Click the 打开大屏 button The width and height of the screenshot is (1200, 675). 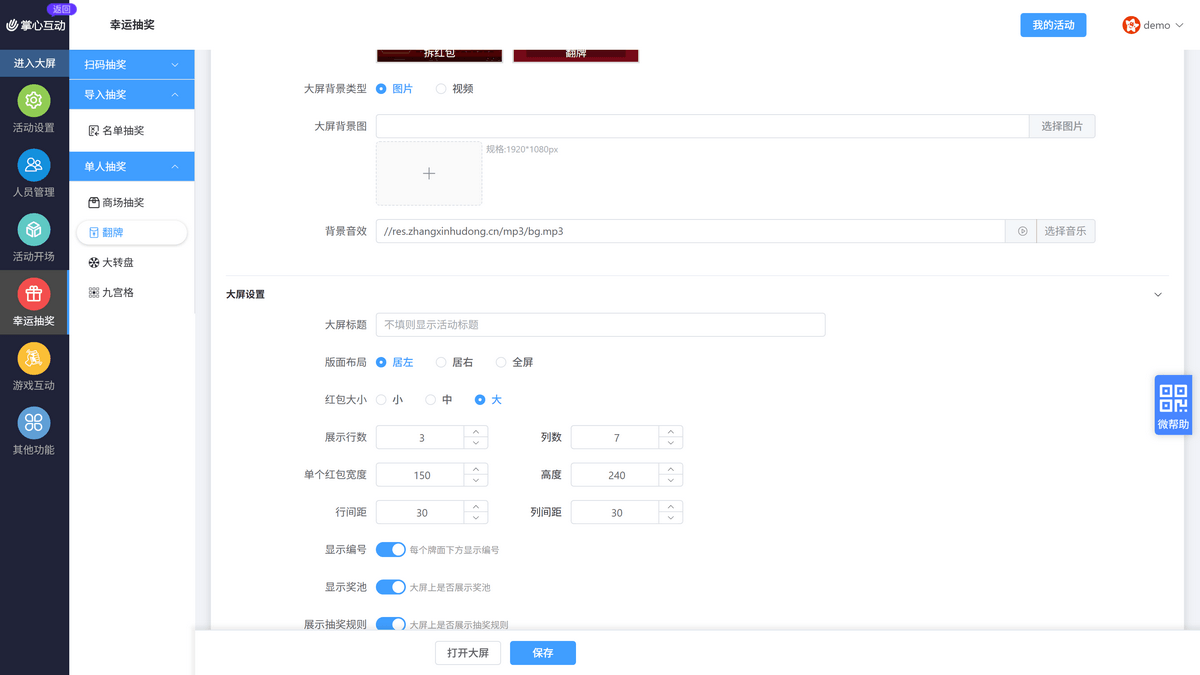pyautogui.click(x=468, y=653)
